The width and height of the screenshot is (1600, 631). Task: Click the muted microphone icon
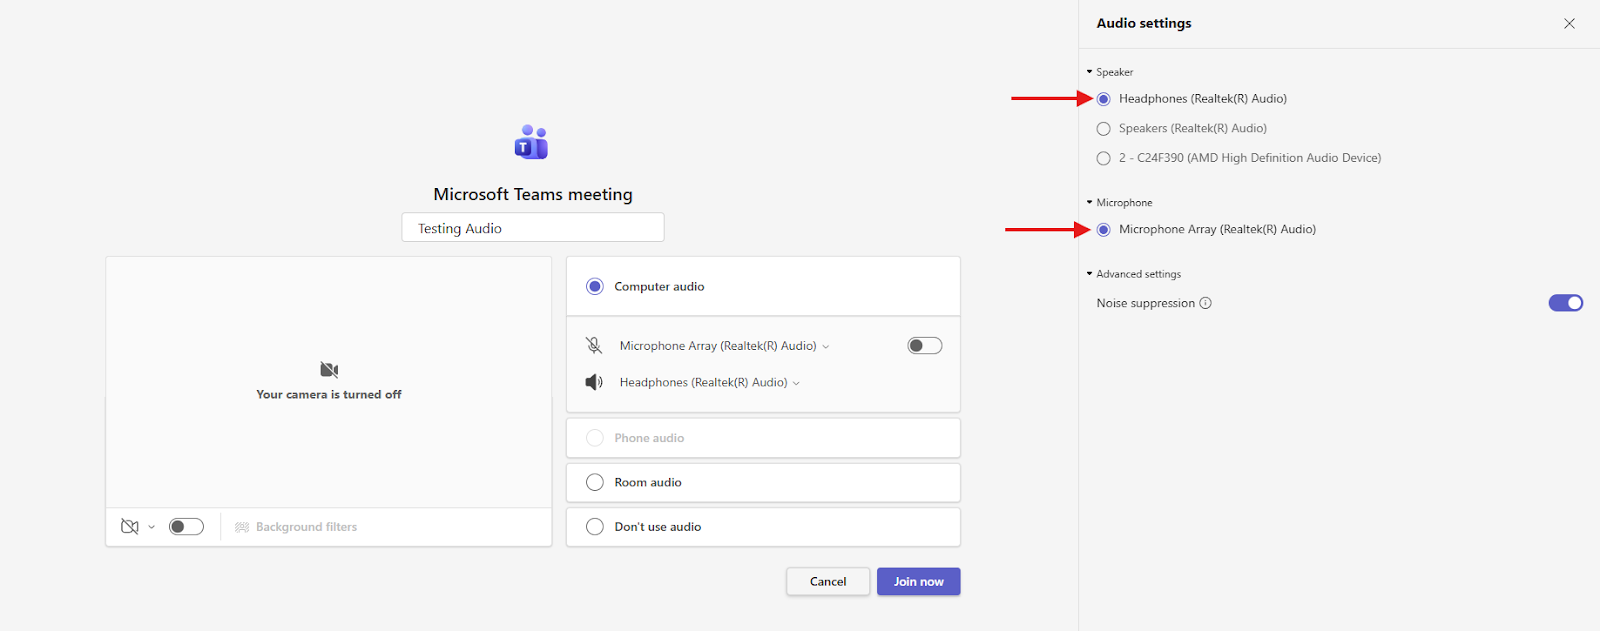[x=594, y=346]
